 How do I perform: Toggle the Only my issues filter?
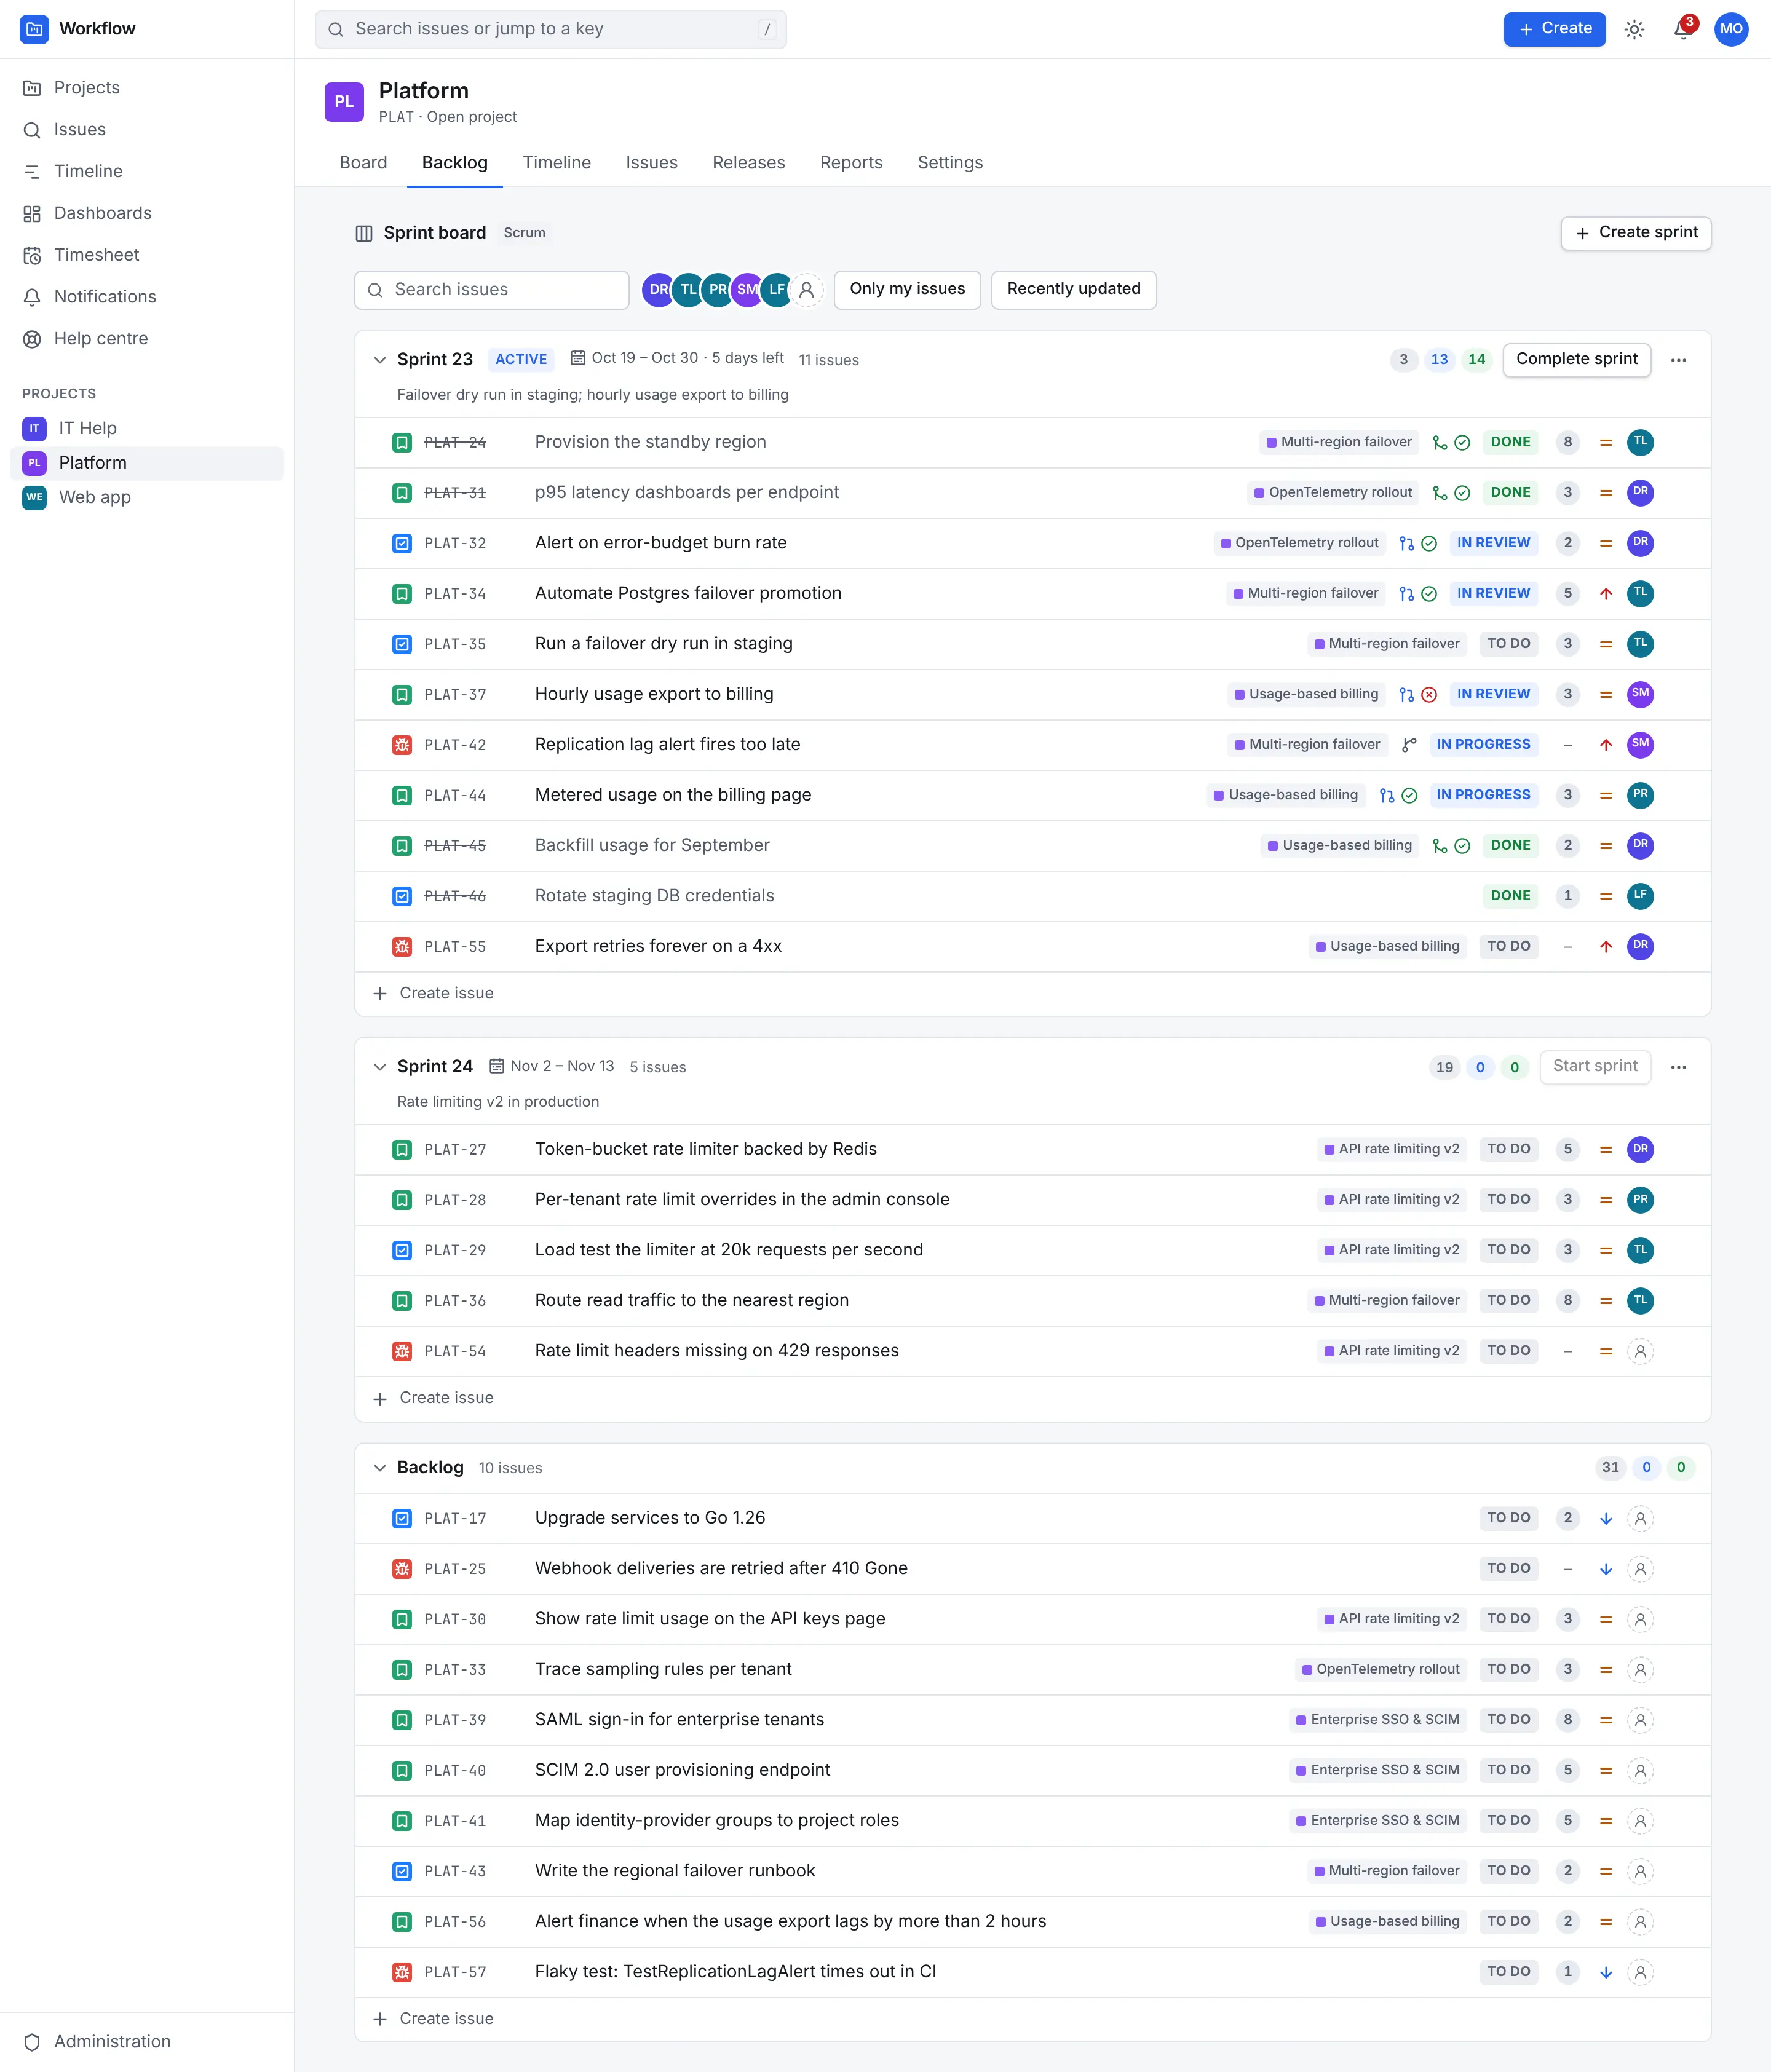tap(907, 289)
